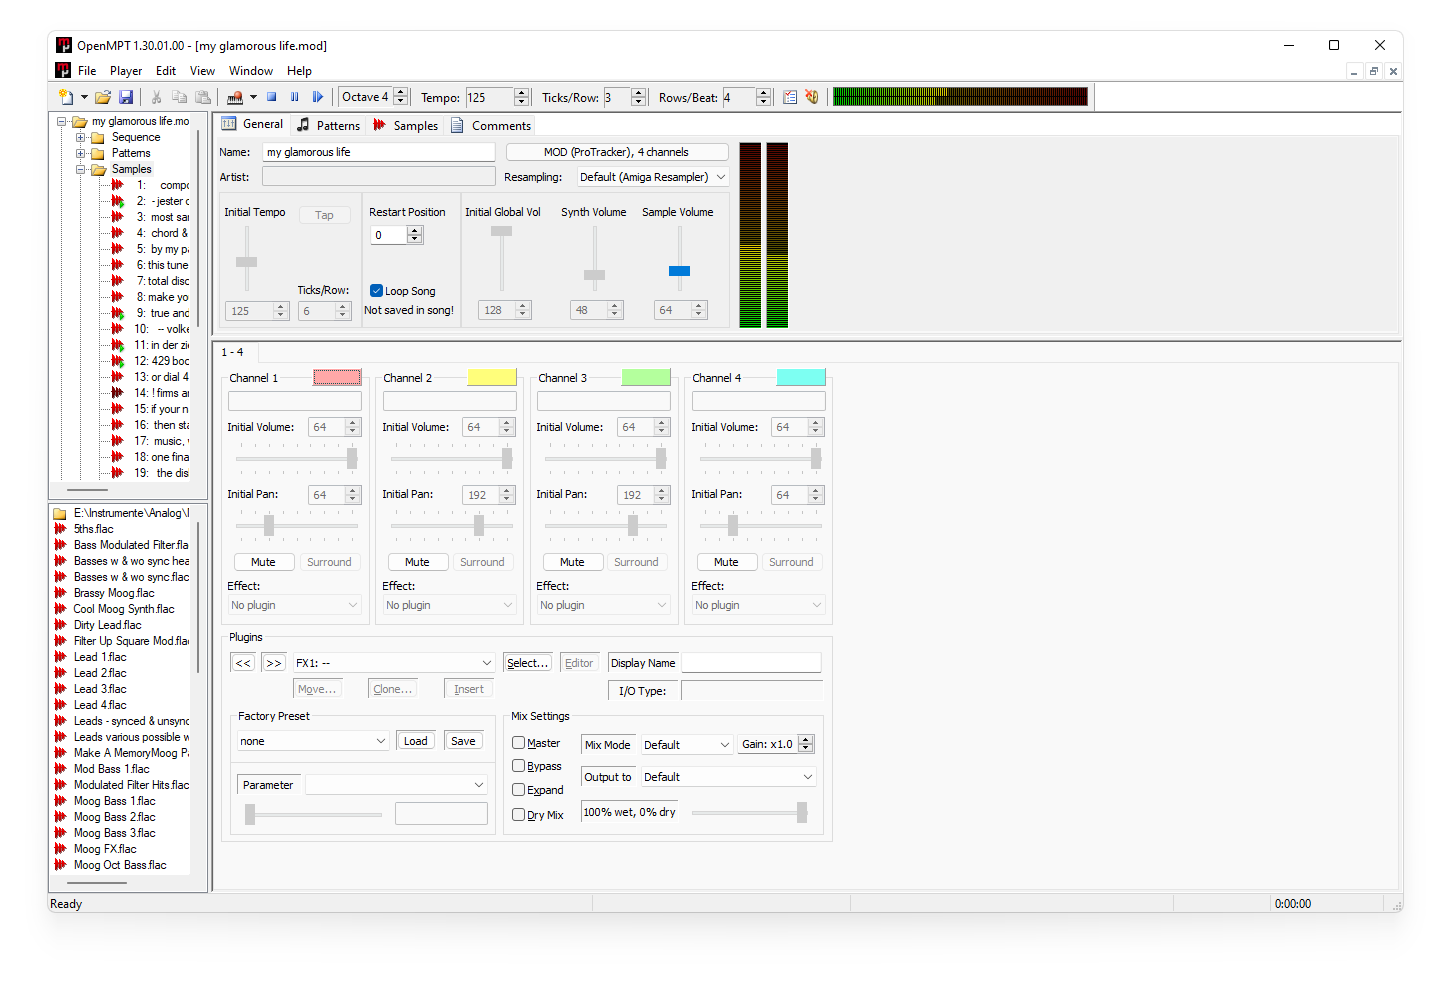Screen dimensions: 1451x992
Task: Open dropdown arrow beside New file icon
Action: point(84,97)
